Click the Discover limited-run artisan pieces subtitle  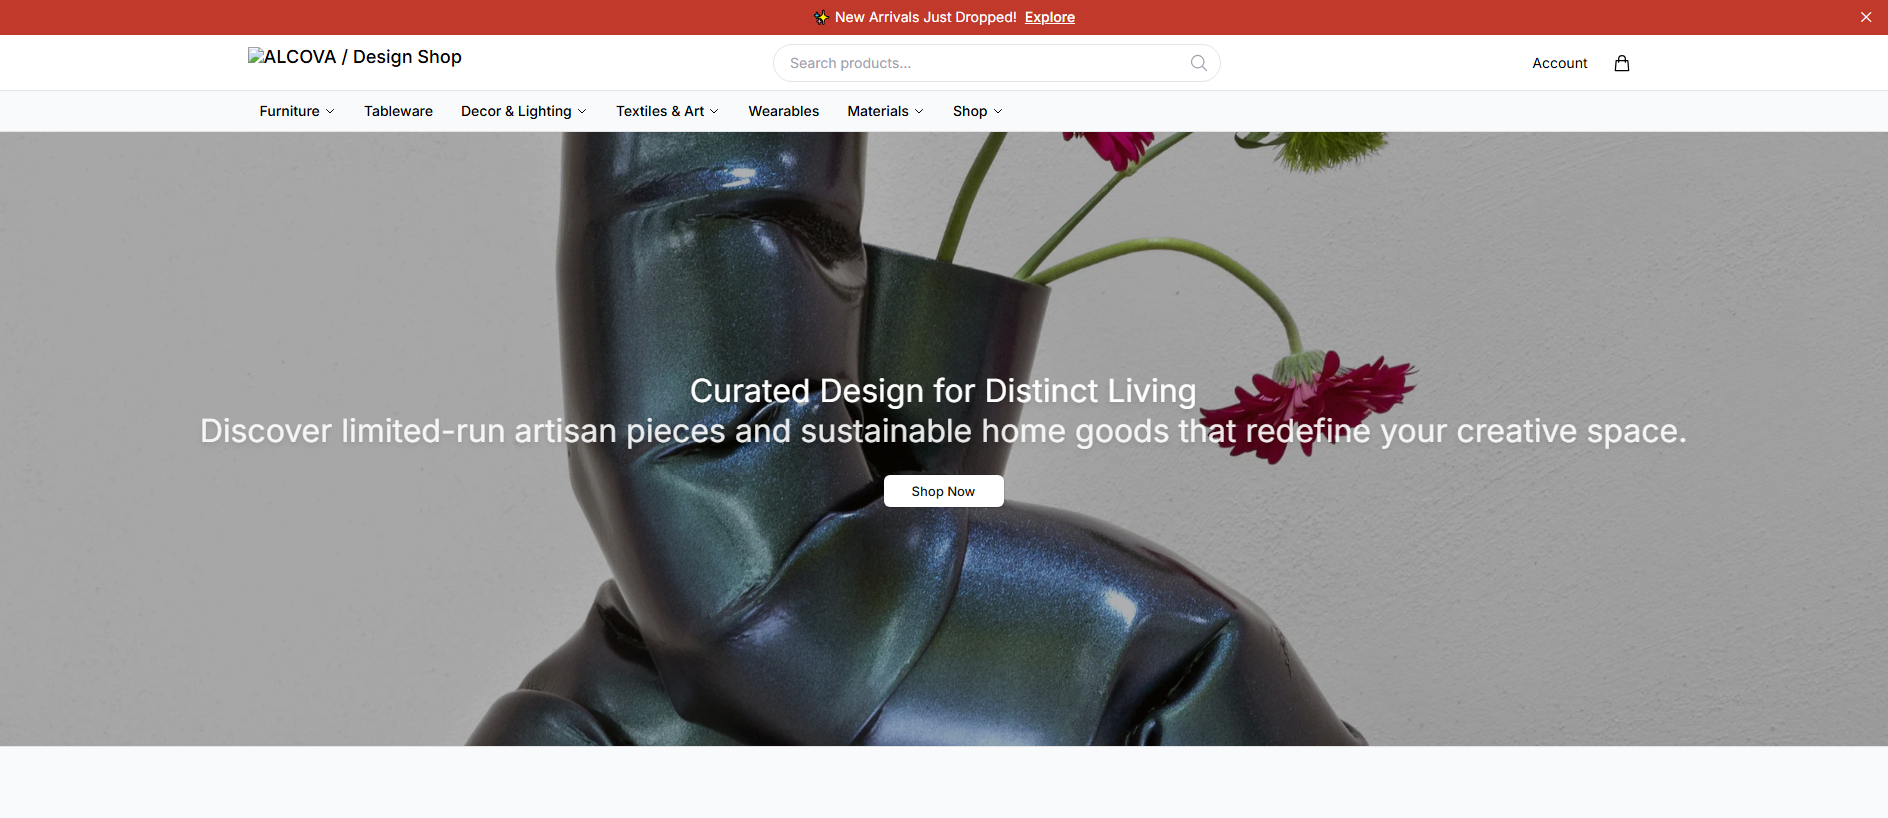pos(943,431)
